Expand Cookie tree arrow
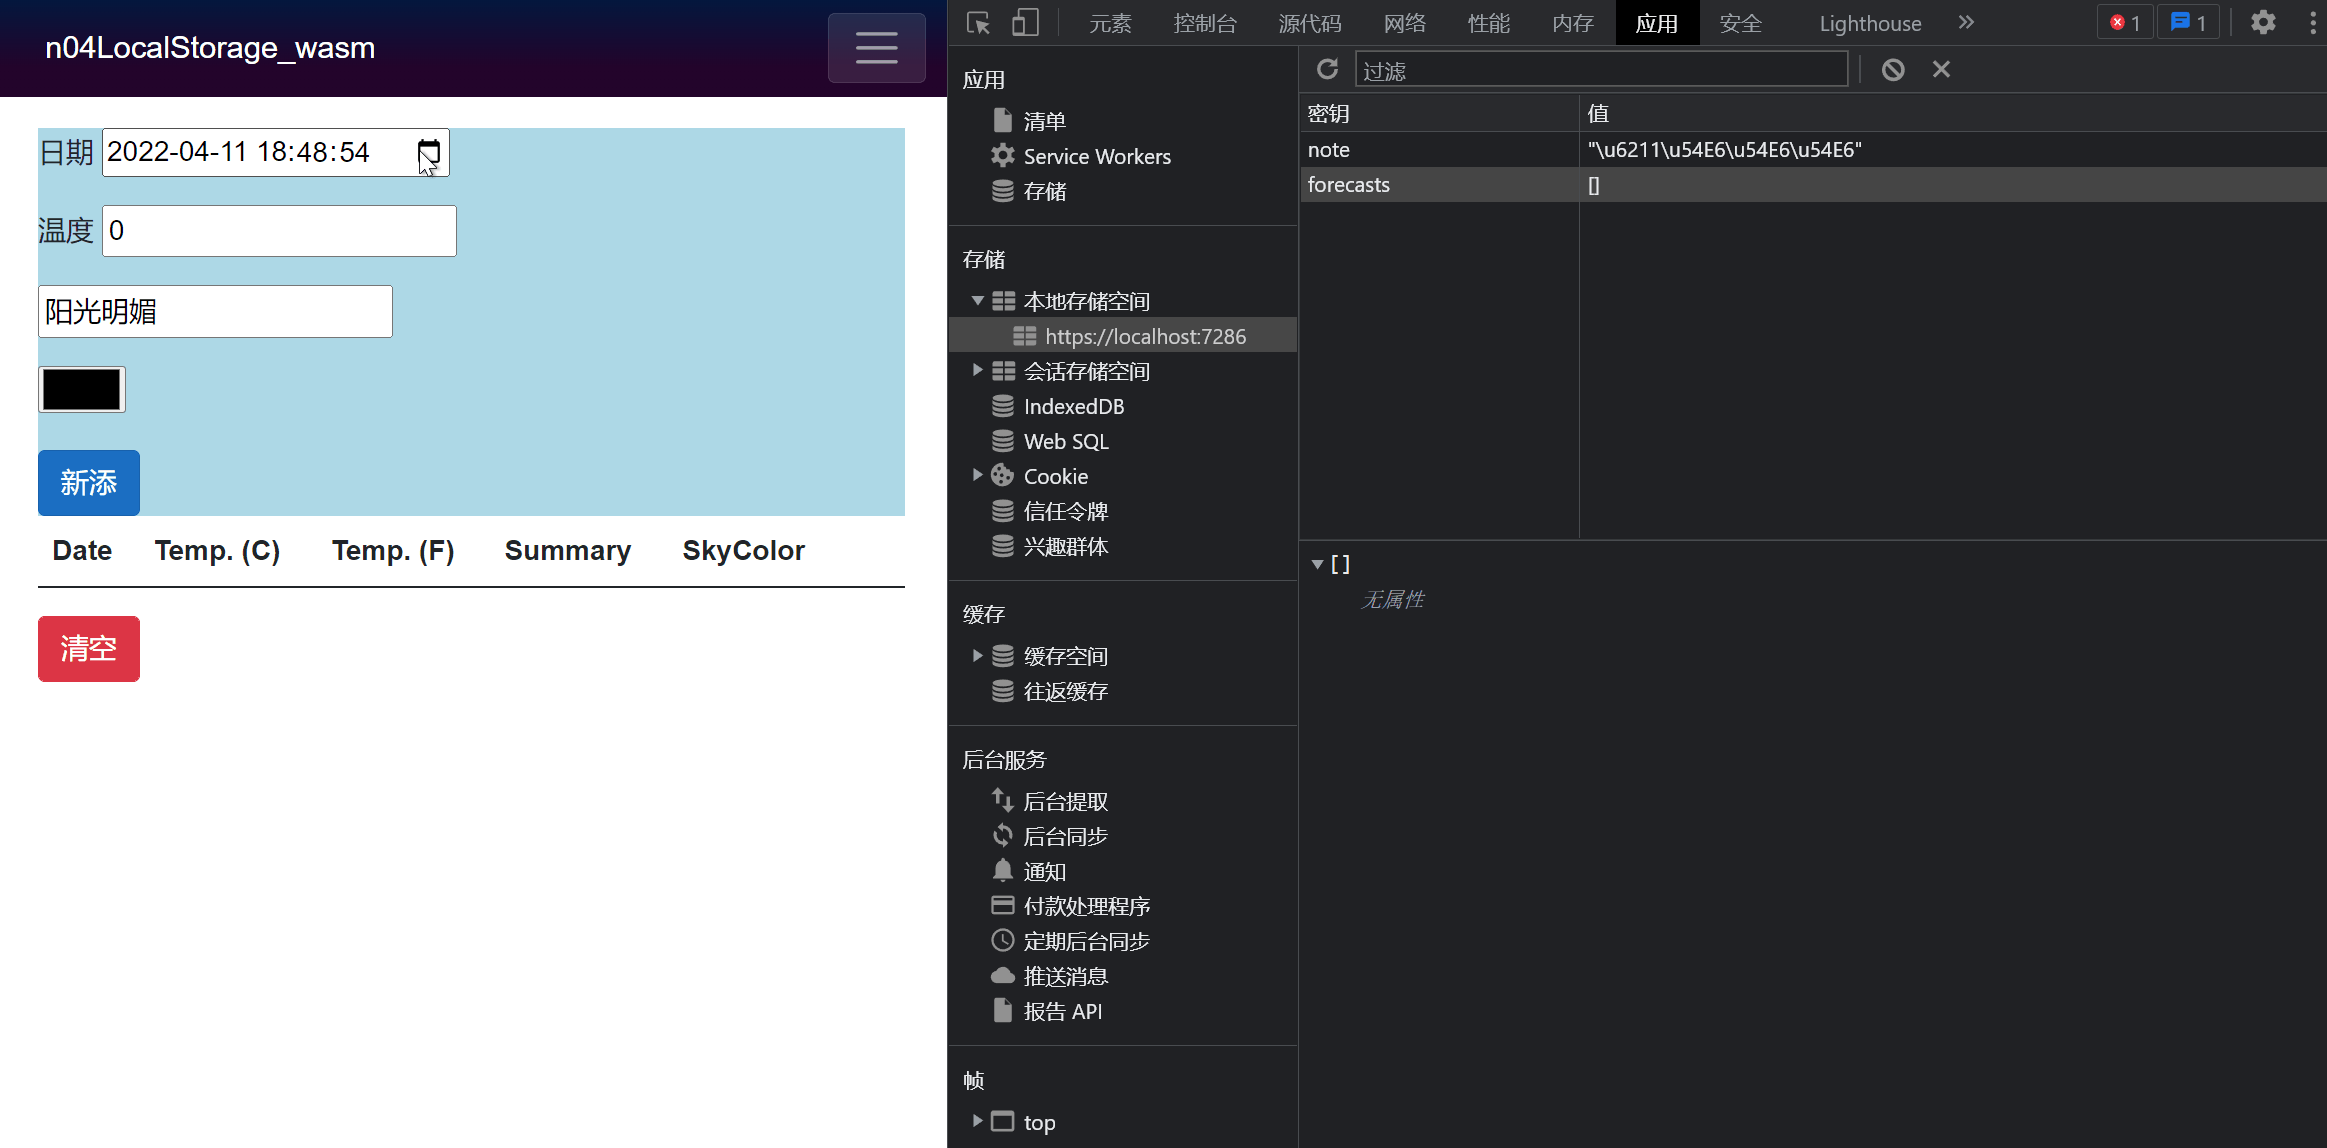The width and height of the screenshot is (2327, 1148). [978, 476]
